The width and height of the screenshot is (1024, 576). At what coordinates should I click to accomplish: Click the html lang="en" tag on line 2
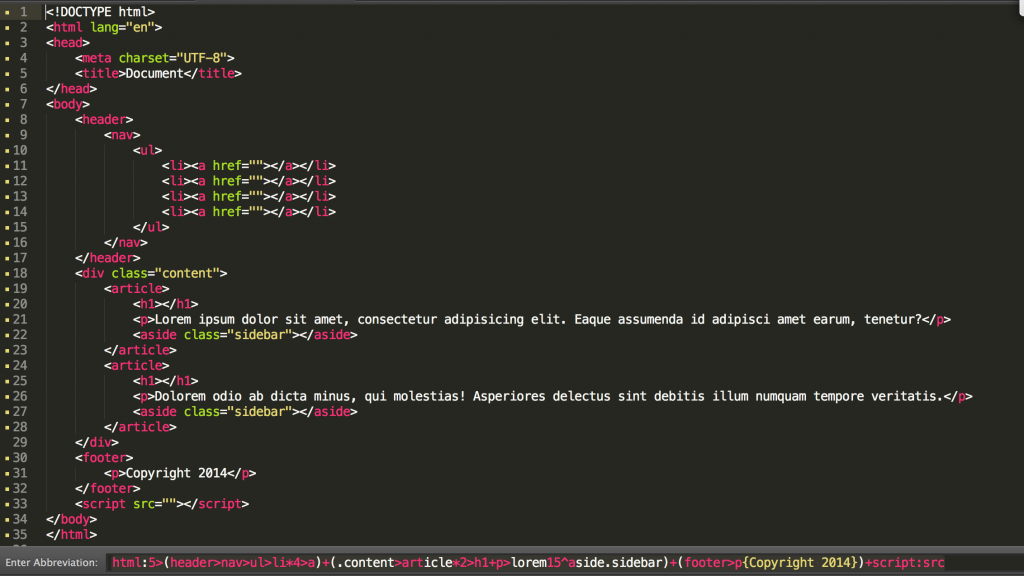tap(104, 27)
